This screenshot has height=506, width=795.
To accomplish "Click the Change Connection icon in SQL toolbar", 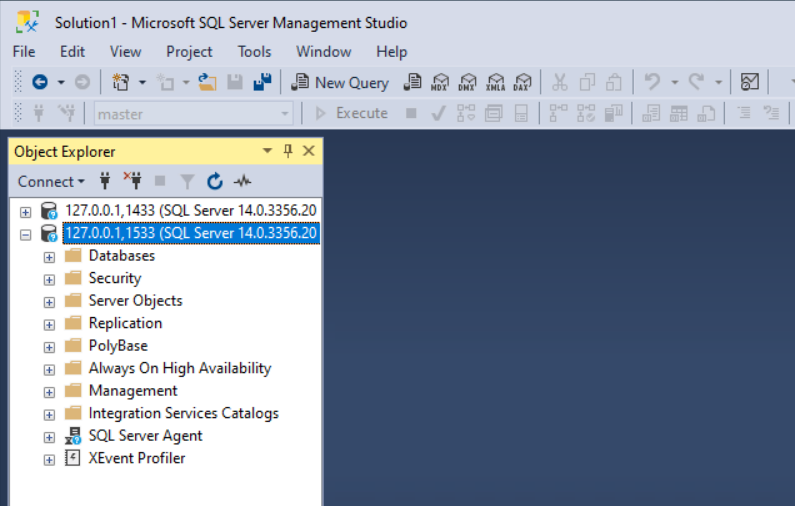I will coord(66,113).
